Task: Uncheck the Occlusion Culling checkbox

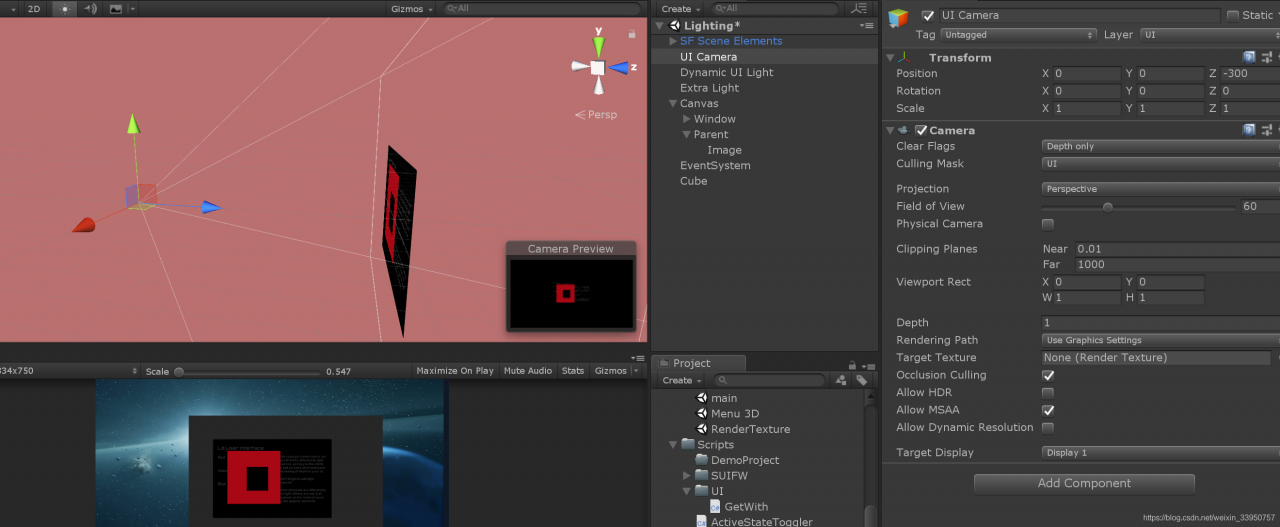Action: [x=1048, y=375]
